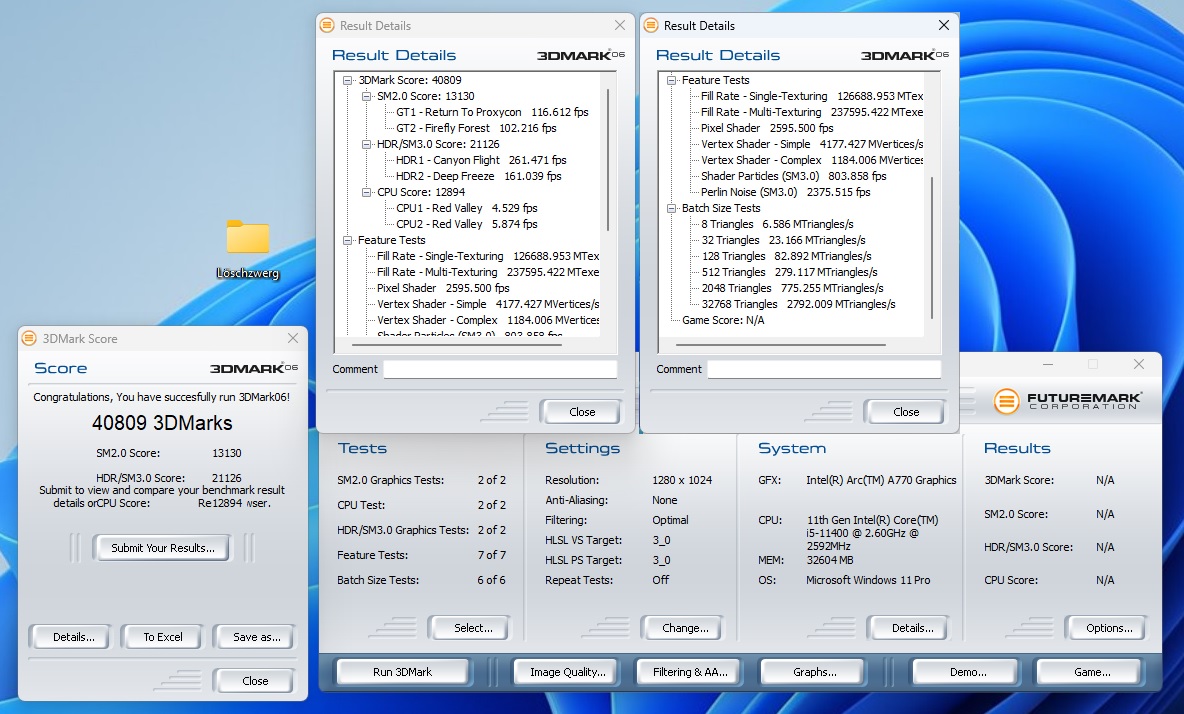
Task: Click the vertical scrollbar in the left Result Details
Action: click(608, 160)
